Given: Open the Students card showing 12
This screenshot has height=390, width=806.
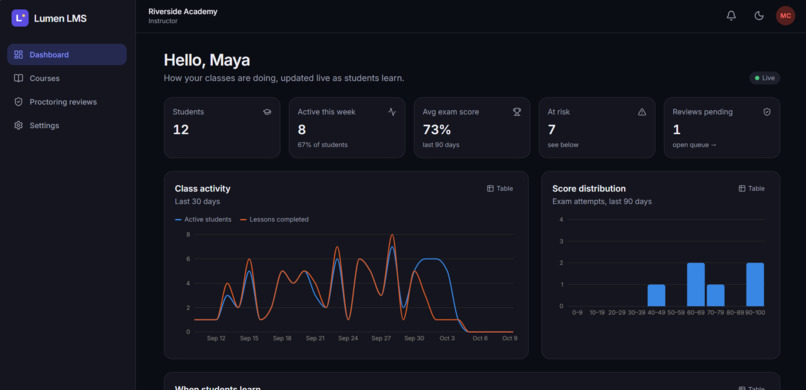Looking at the screenshot, I should 222,127.
